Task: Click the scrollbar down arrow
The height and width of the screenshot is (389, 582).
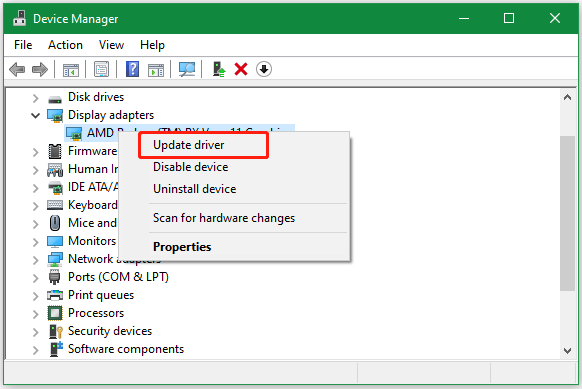Action: coord(567,350)
